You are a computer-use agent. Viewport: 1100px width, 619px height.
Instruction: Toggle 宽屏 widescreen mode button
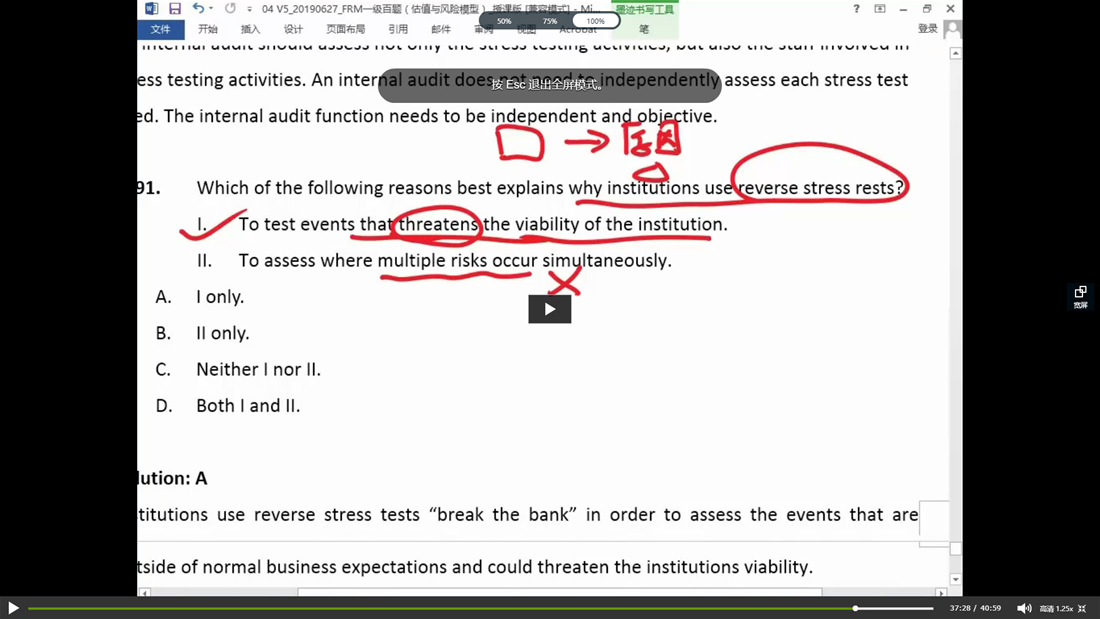point(1080,297)
